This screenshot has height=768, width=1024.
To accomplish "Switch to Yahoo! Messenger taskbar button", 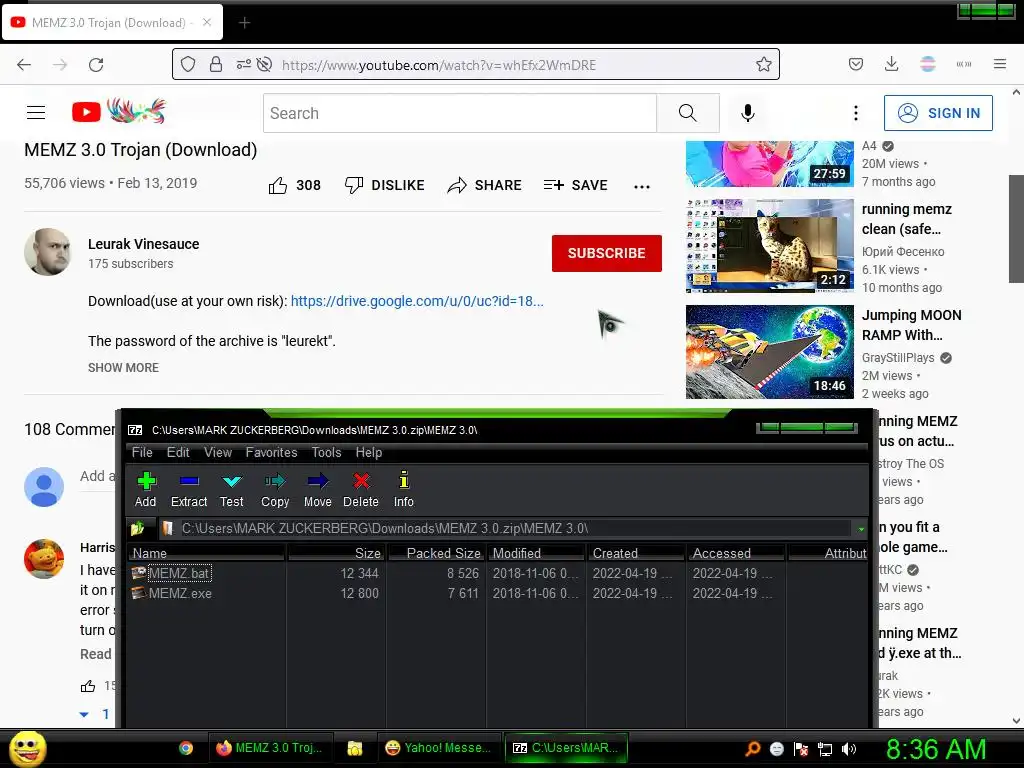I will (438, 748).
